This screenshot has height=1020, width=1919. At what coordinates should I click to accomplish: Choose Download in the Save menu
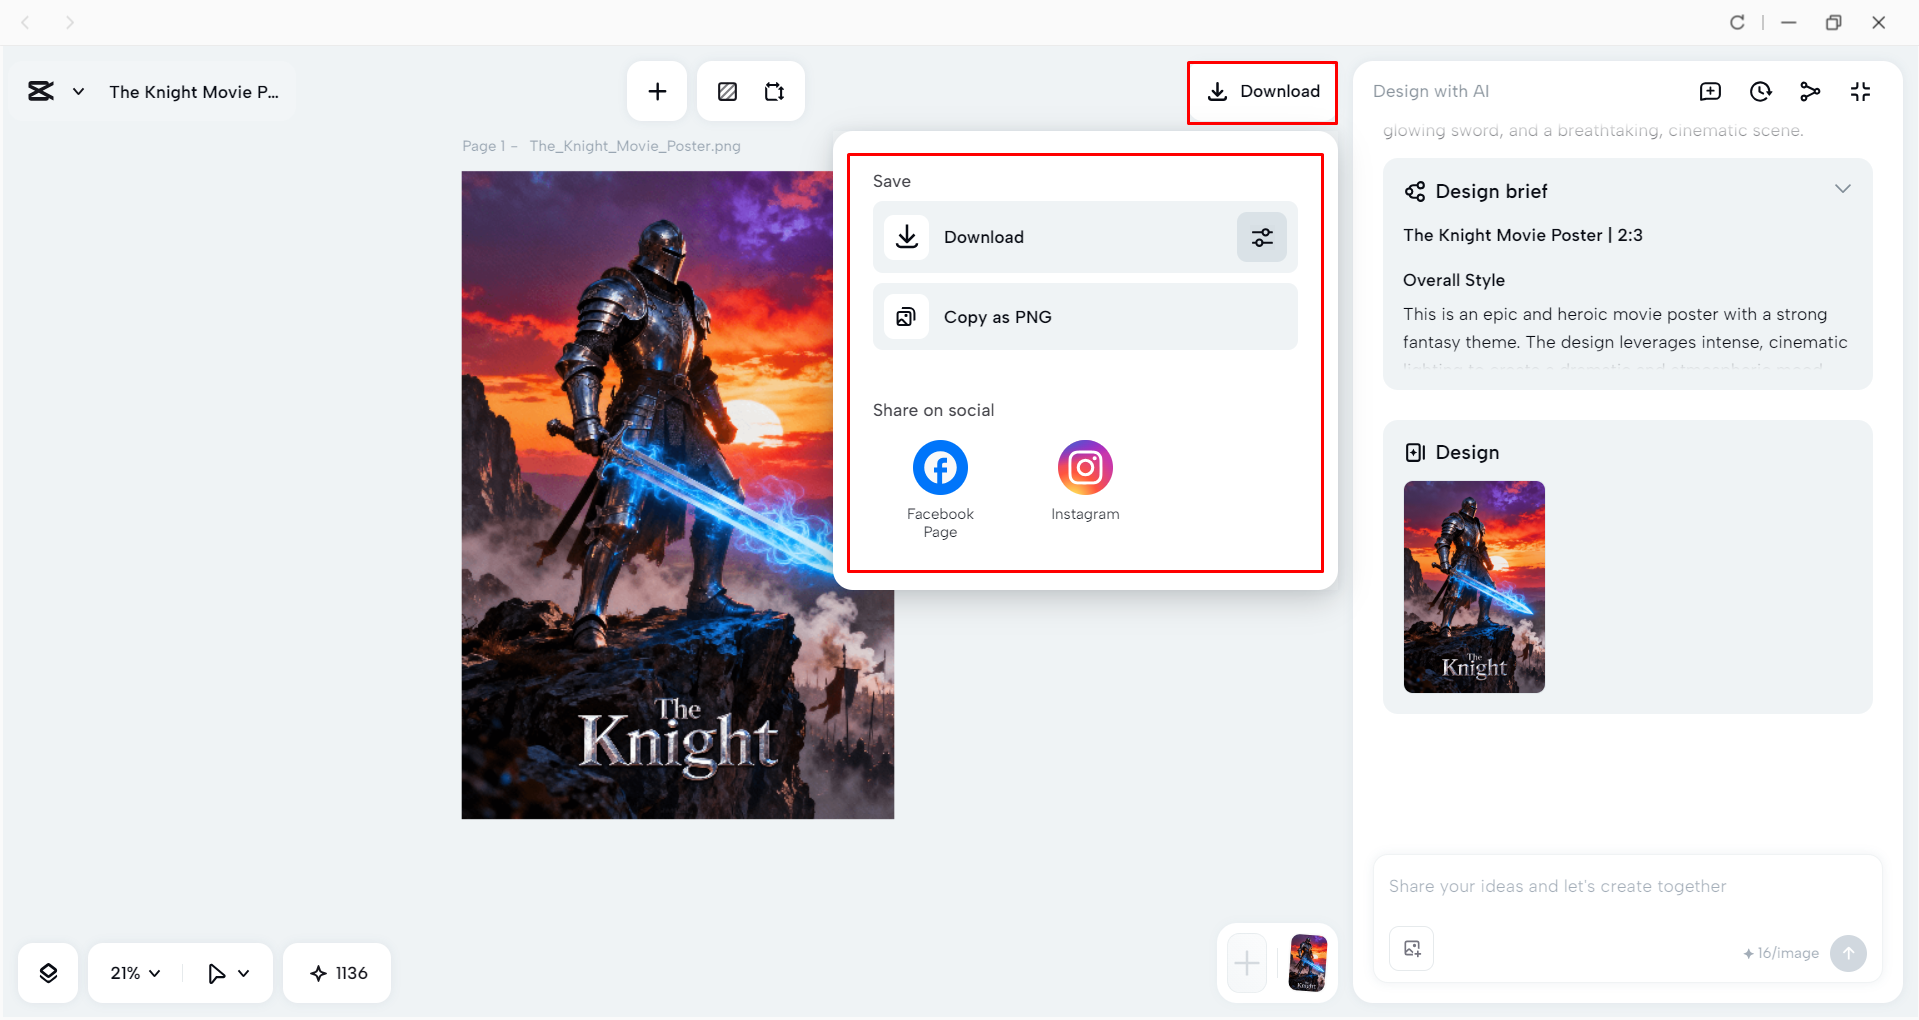click(x=1054, y=237)
